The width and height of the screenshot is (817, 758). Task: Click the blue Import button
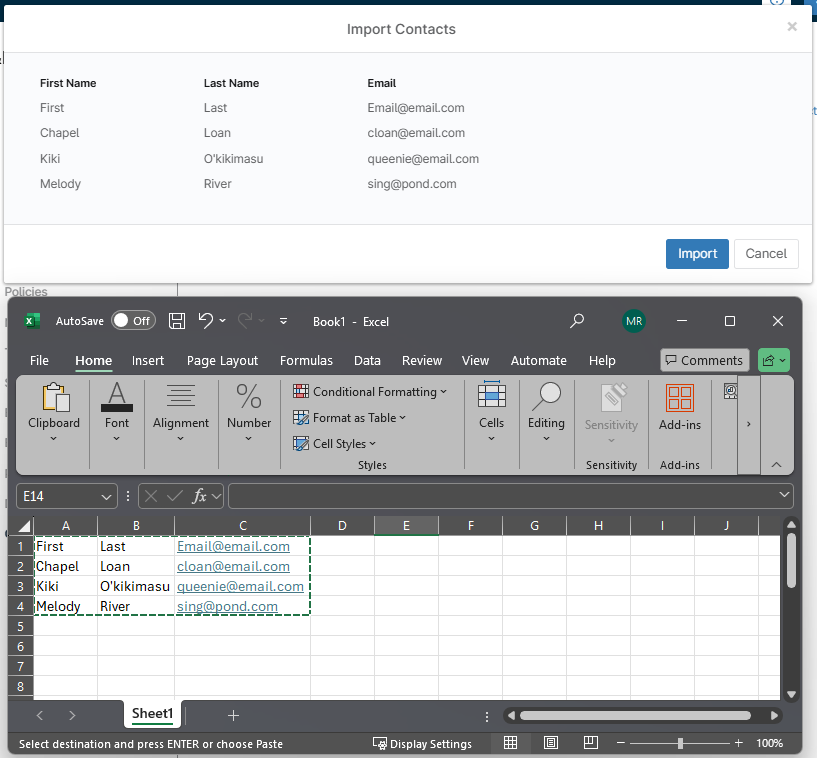tap(697, 254)
